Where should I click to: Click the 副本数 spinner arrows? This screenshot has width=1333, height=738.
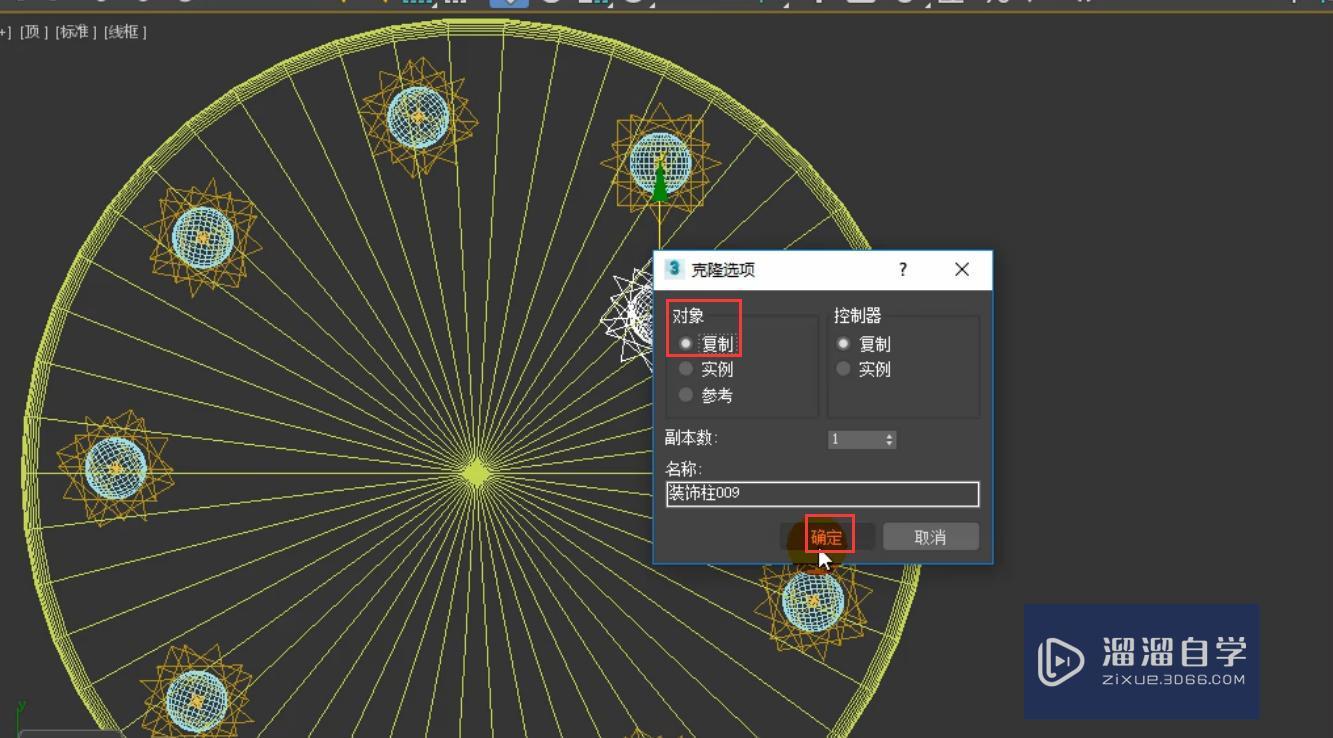890,439
